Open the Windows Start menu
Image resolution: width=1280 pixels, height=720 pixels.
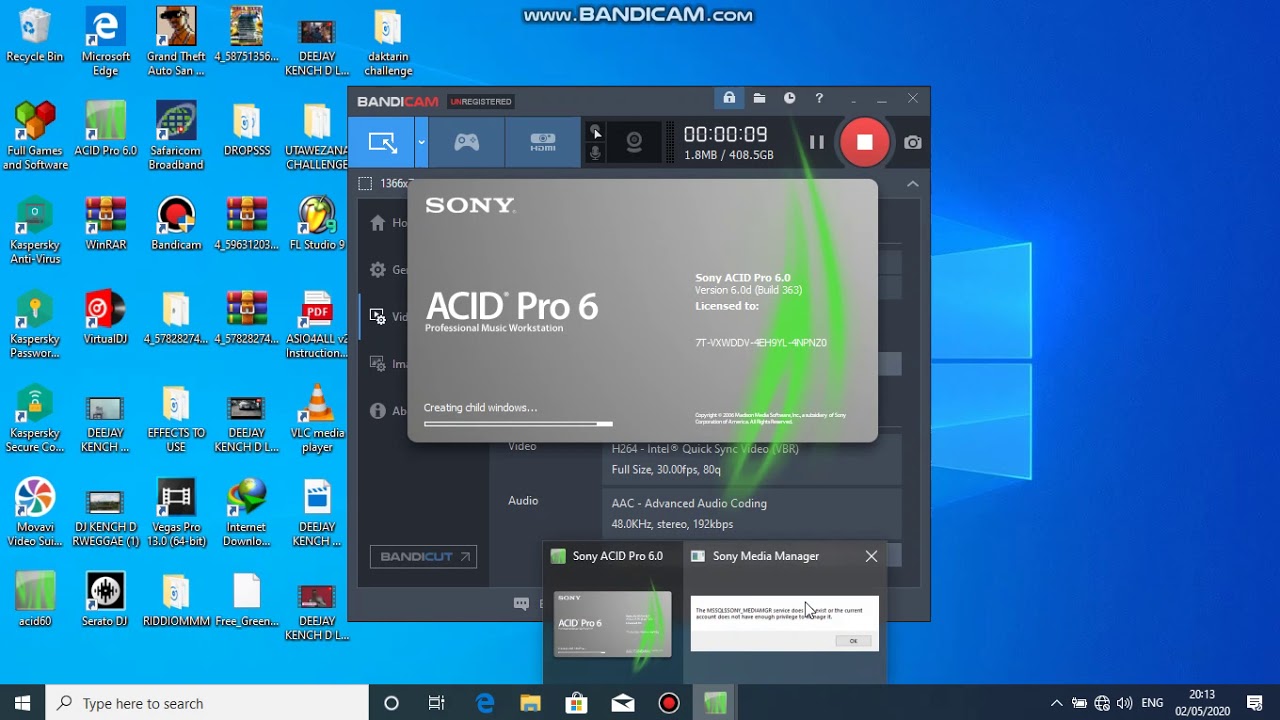click(22, 703)
